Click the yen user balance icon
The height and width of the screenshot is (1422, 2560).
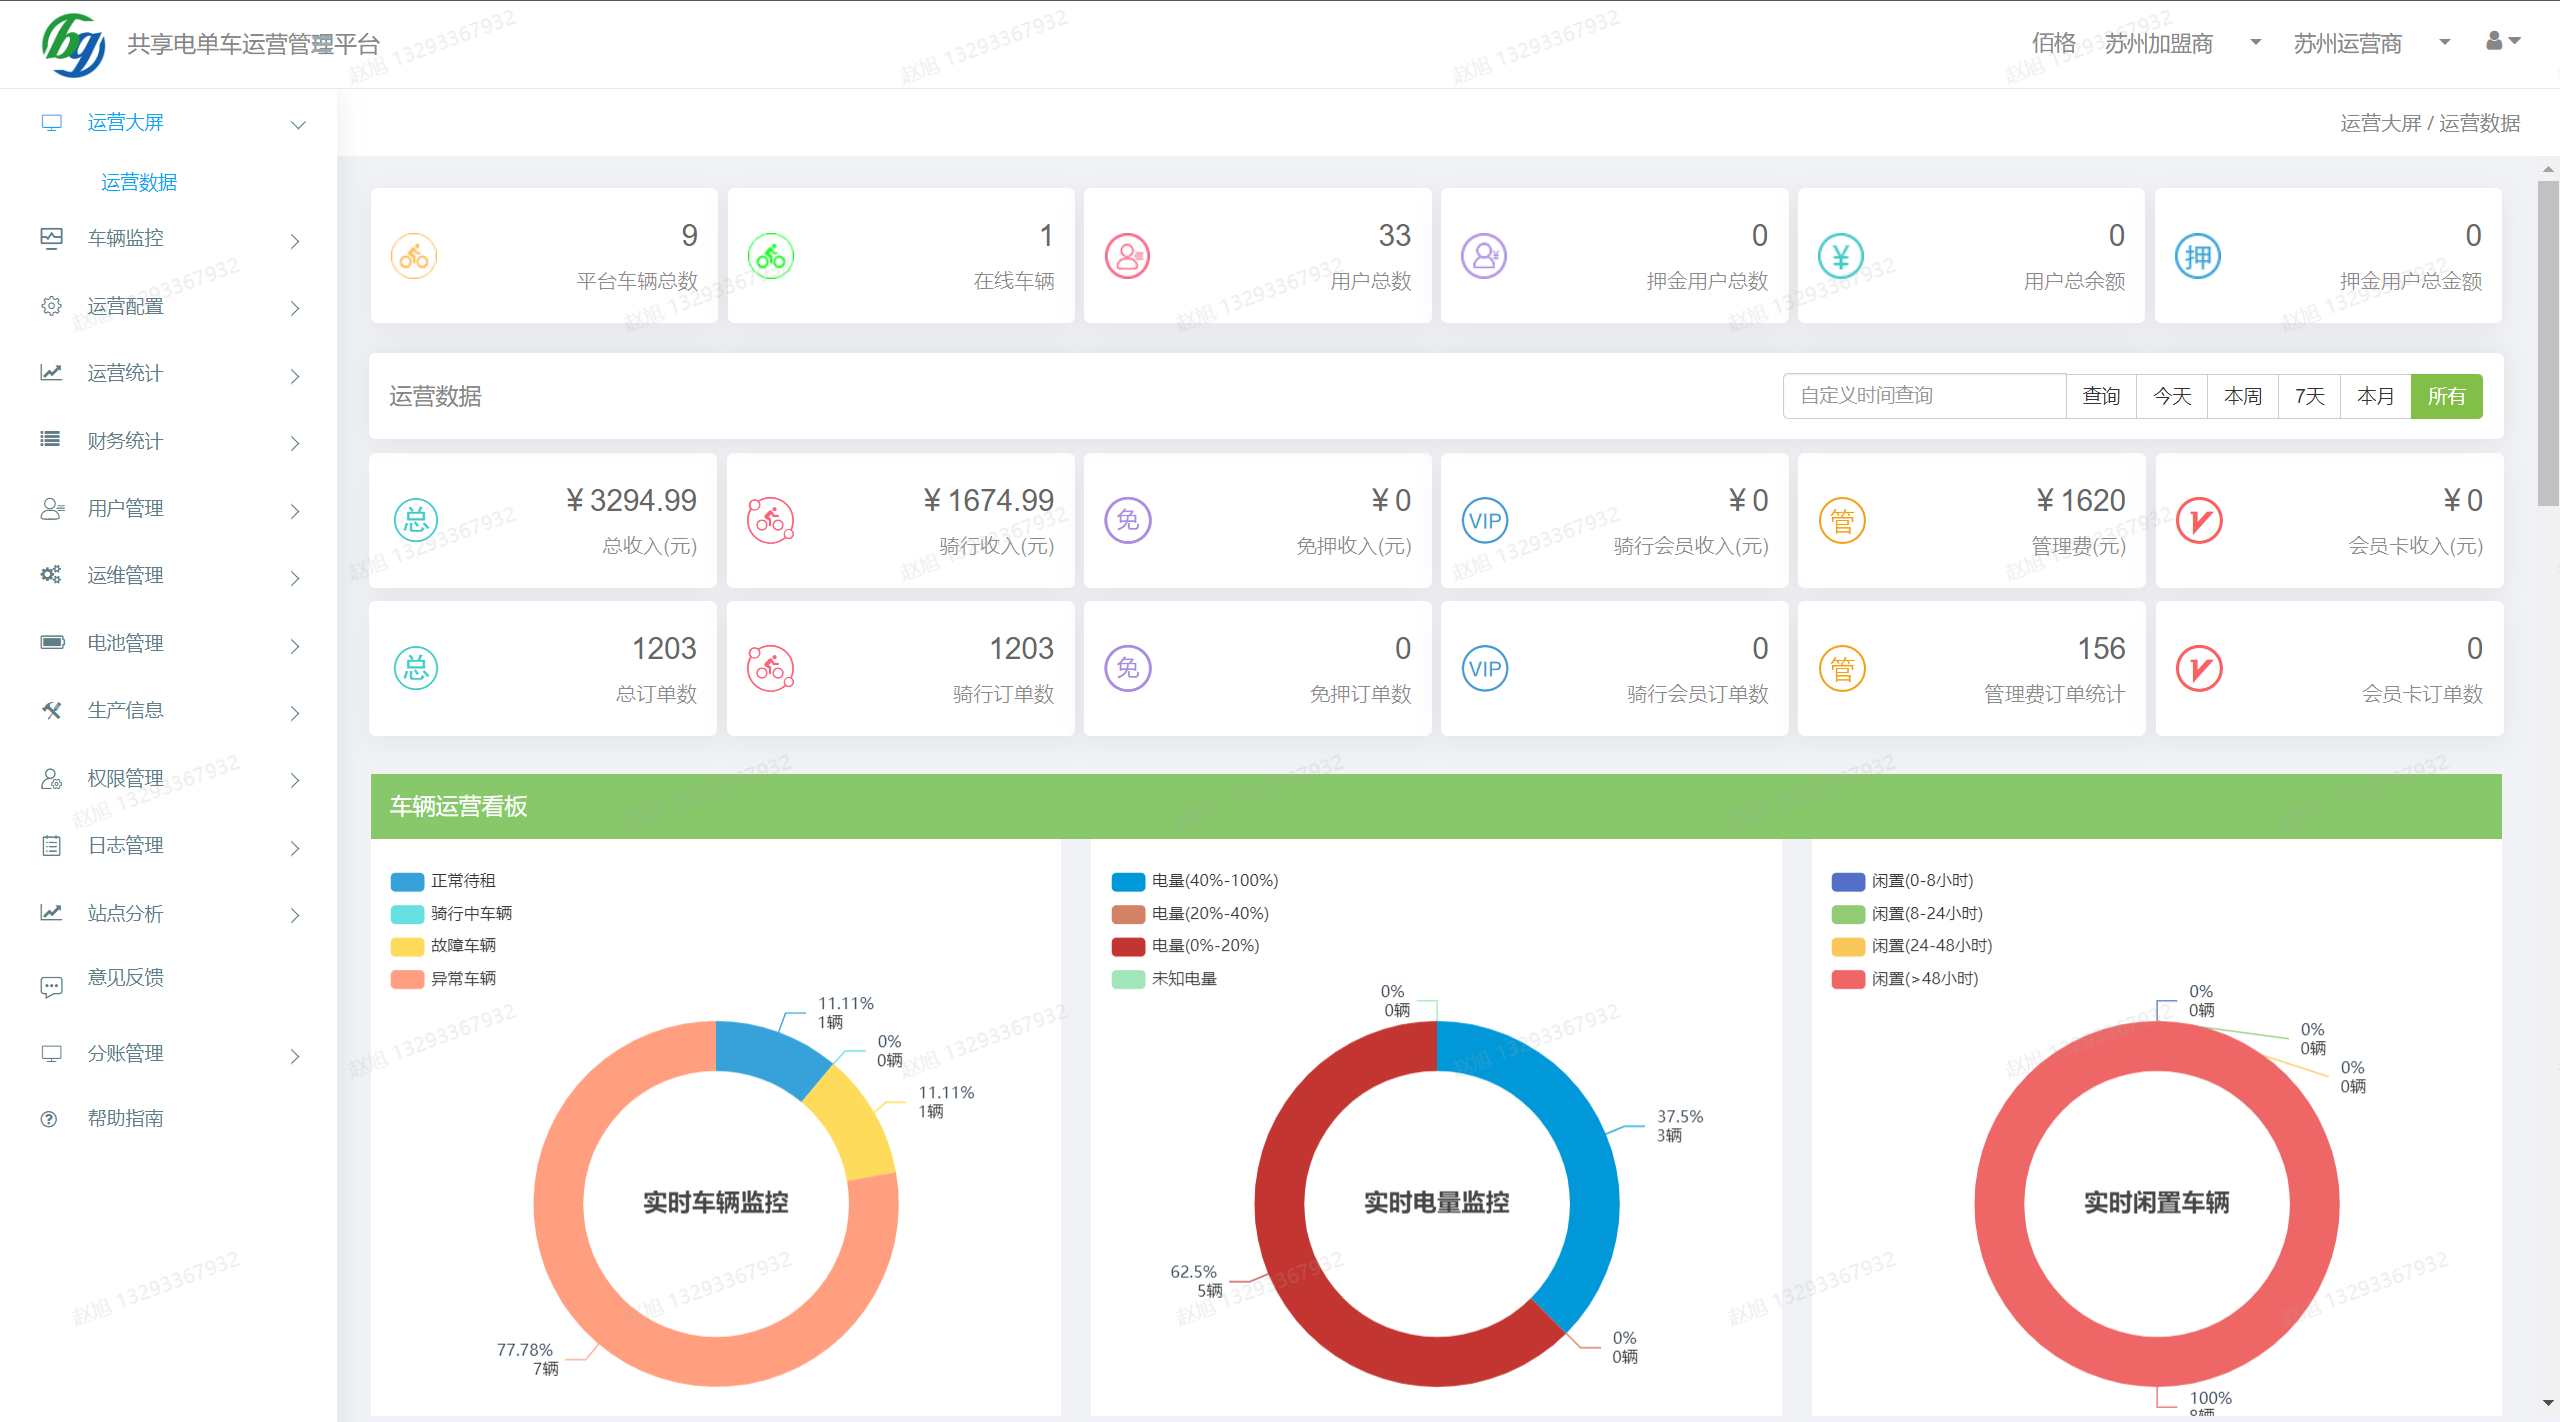tap(1841, 257)
